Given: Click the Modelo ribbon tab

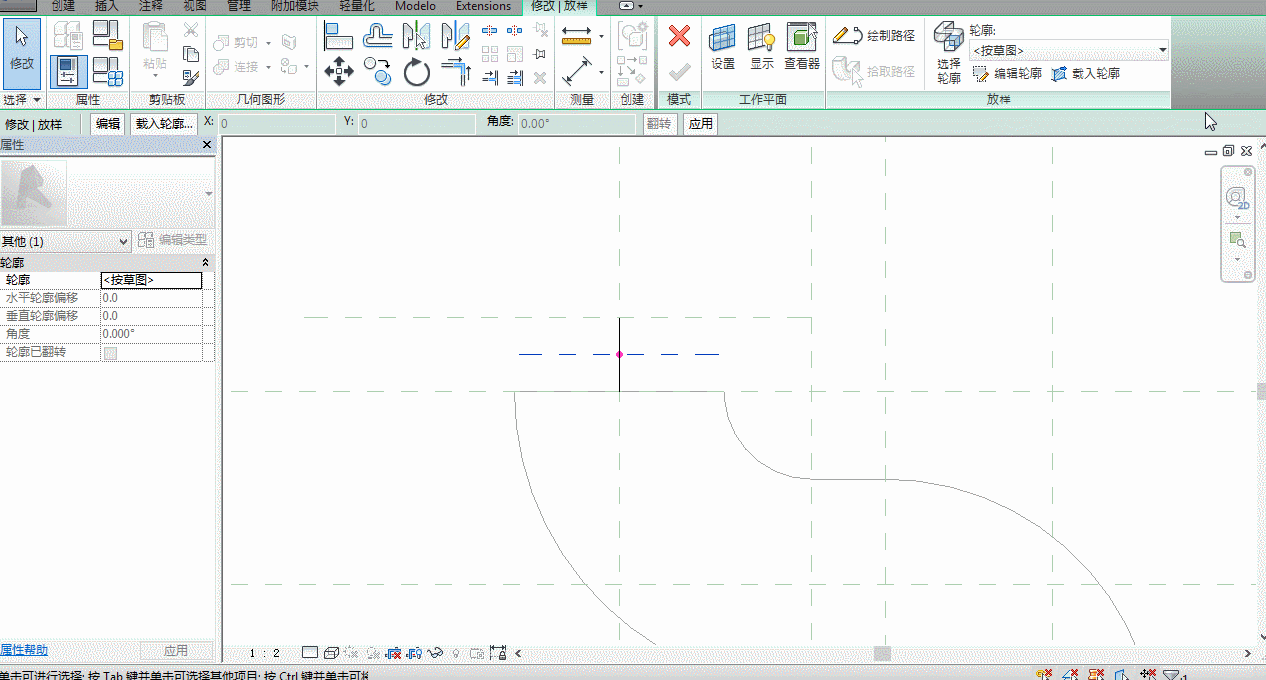Looking at the screenshot, I should (x=415, y=6).
